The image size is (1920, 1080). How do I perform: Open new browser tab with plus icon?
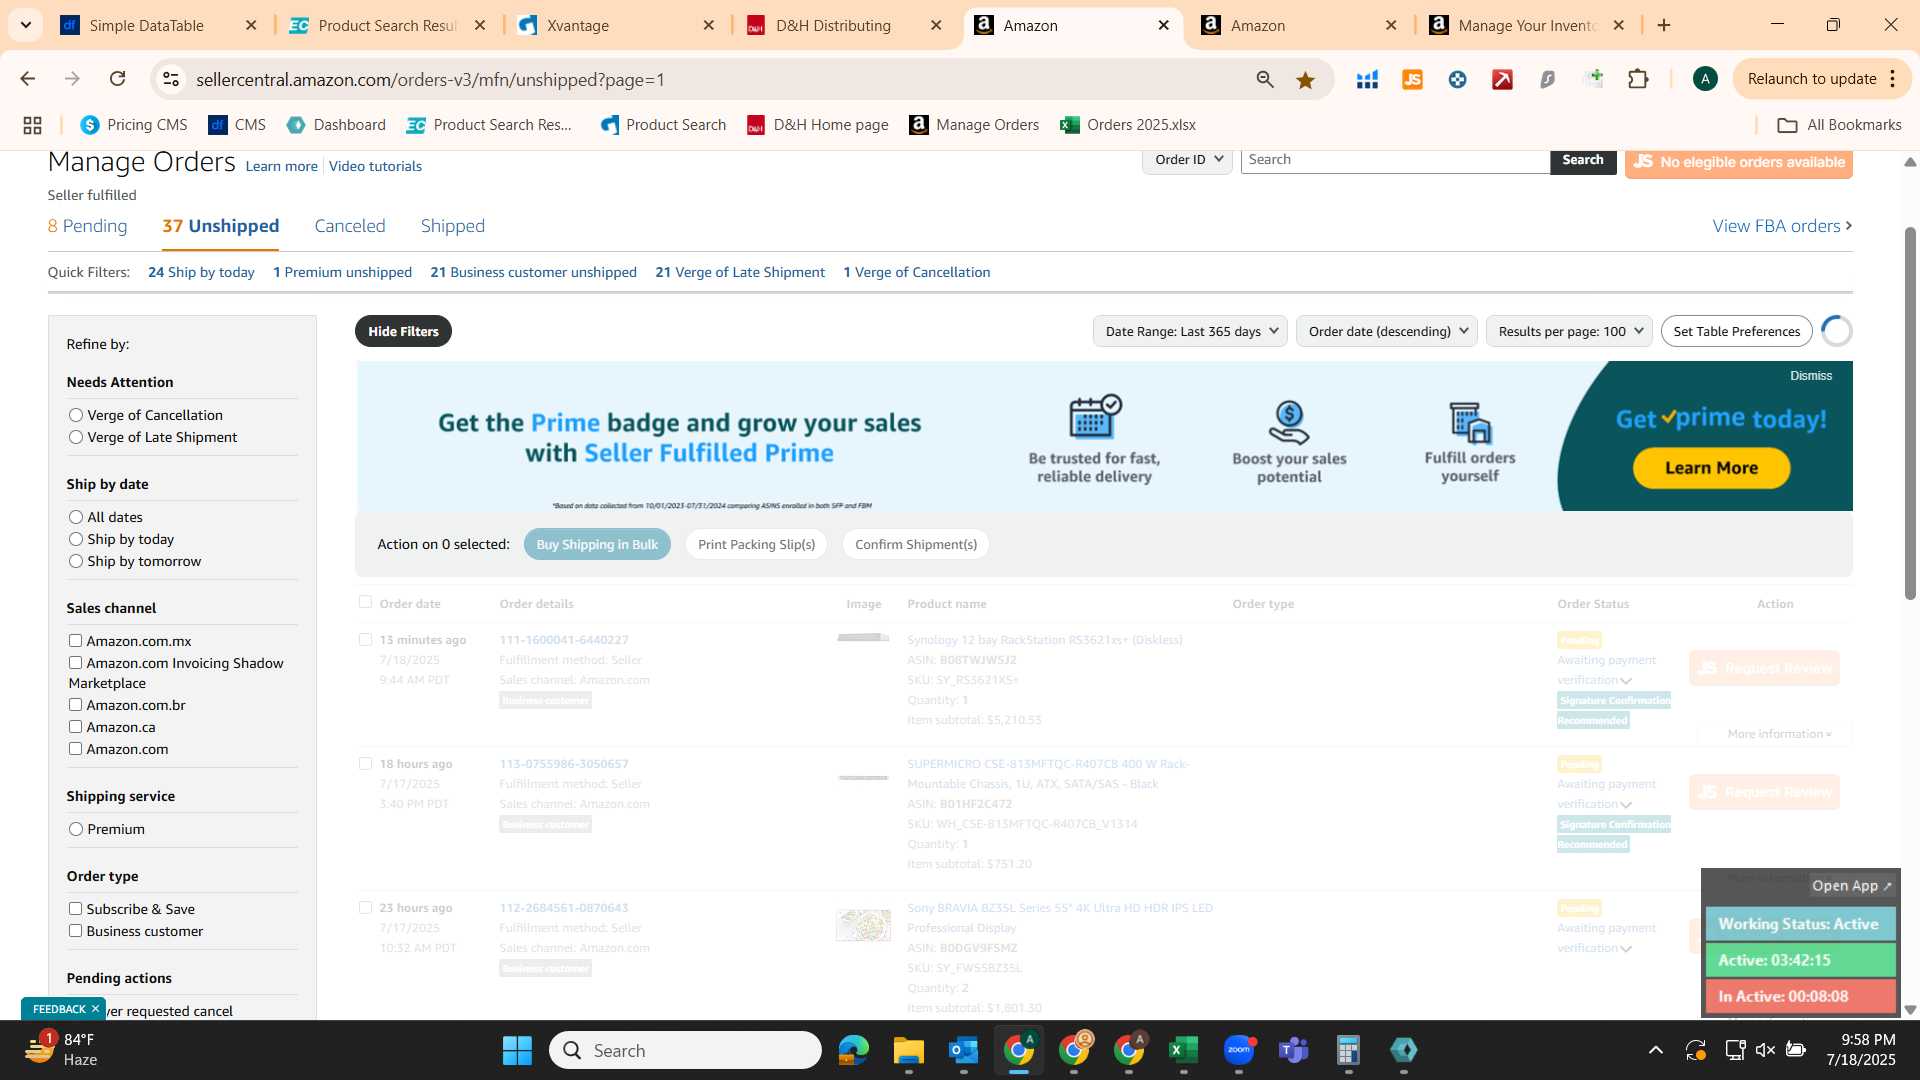pos(1664,25)
